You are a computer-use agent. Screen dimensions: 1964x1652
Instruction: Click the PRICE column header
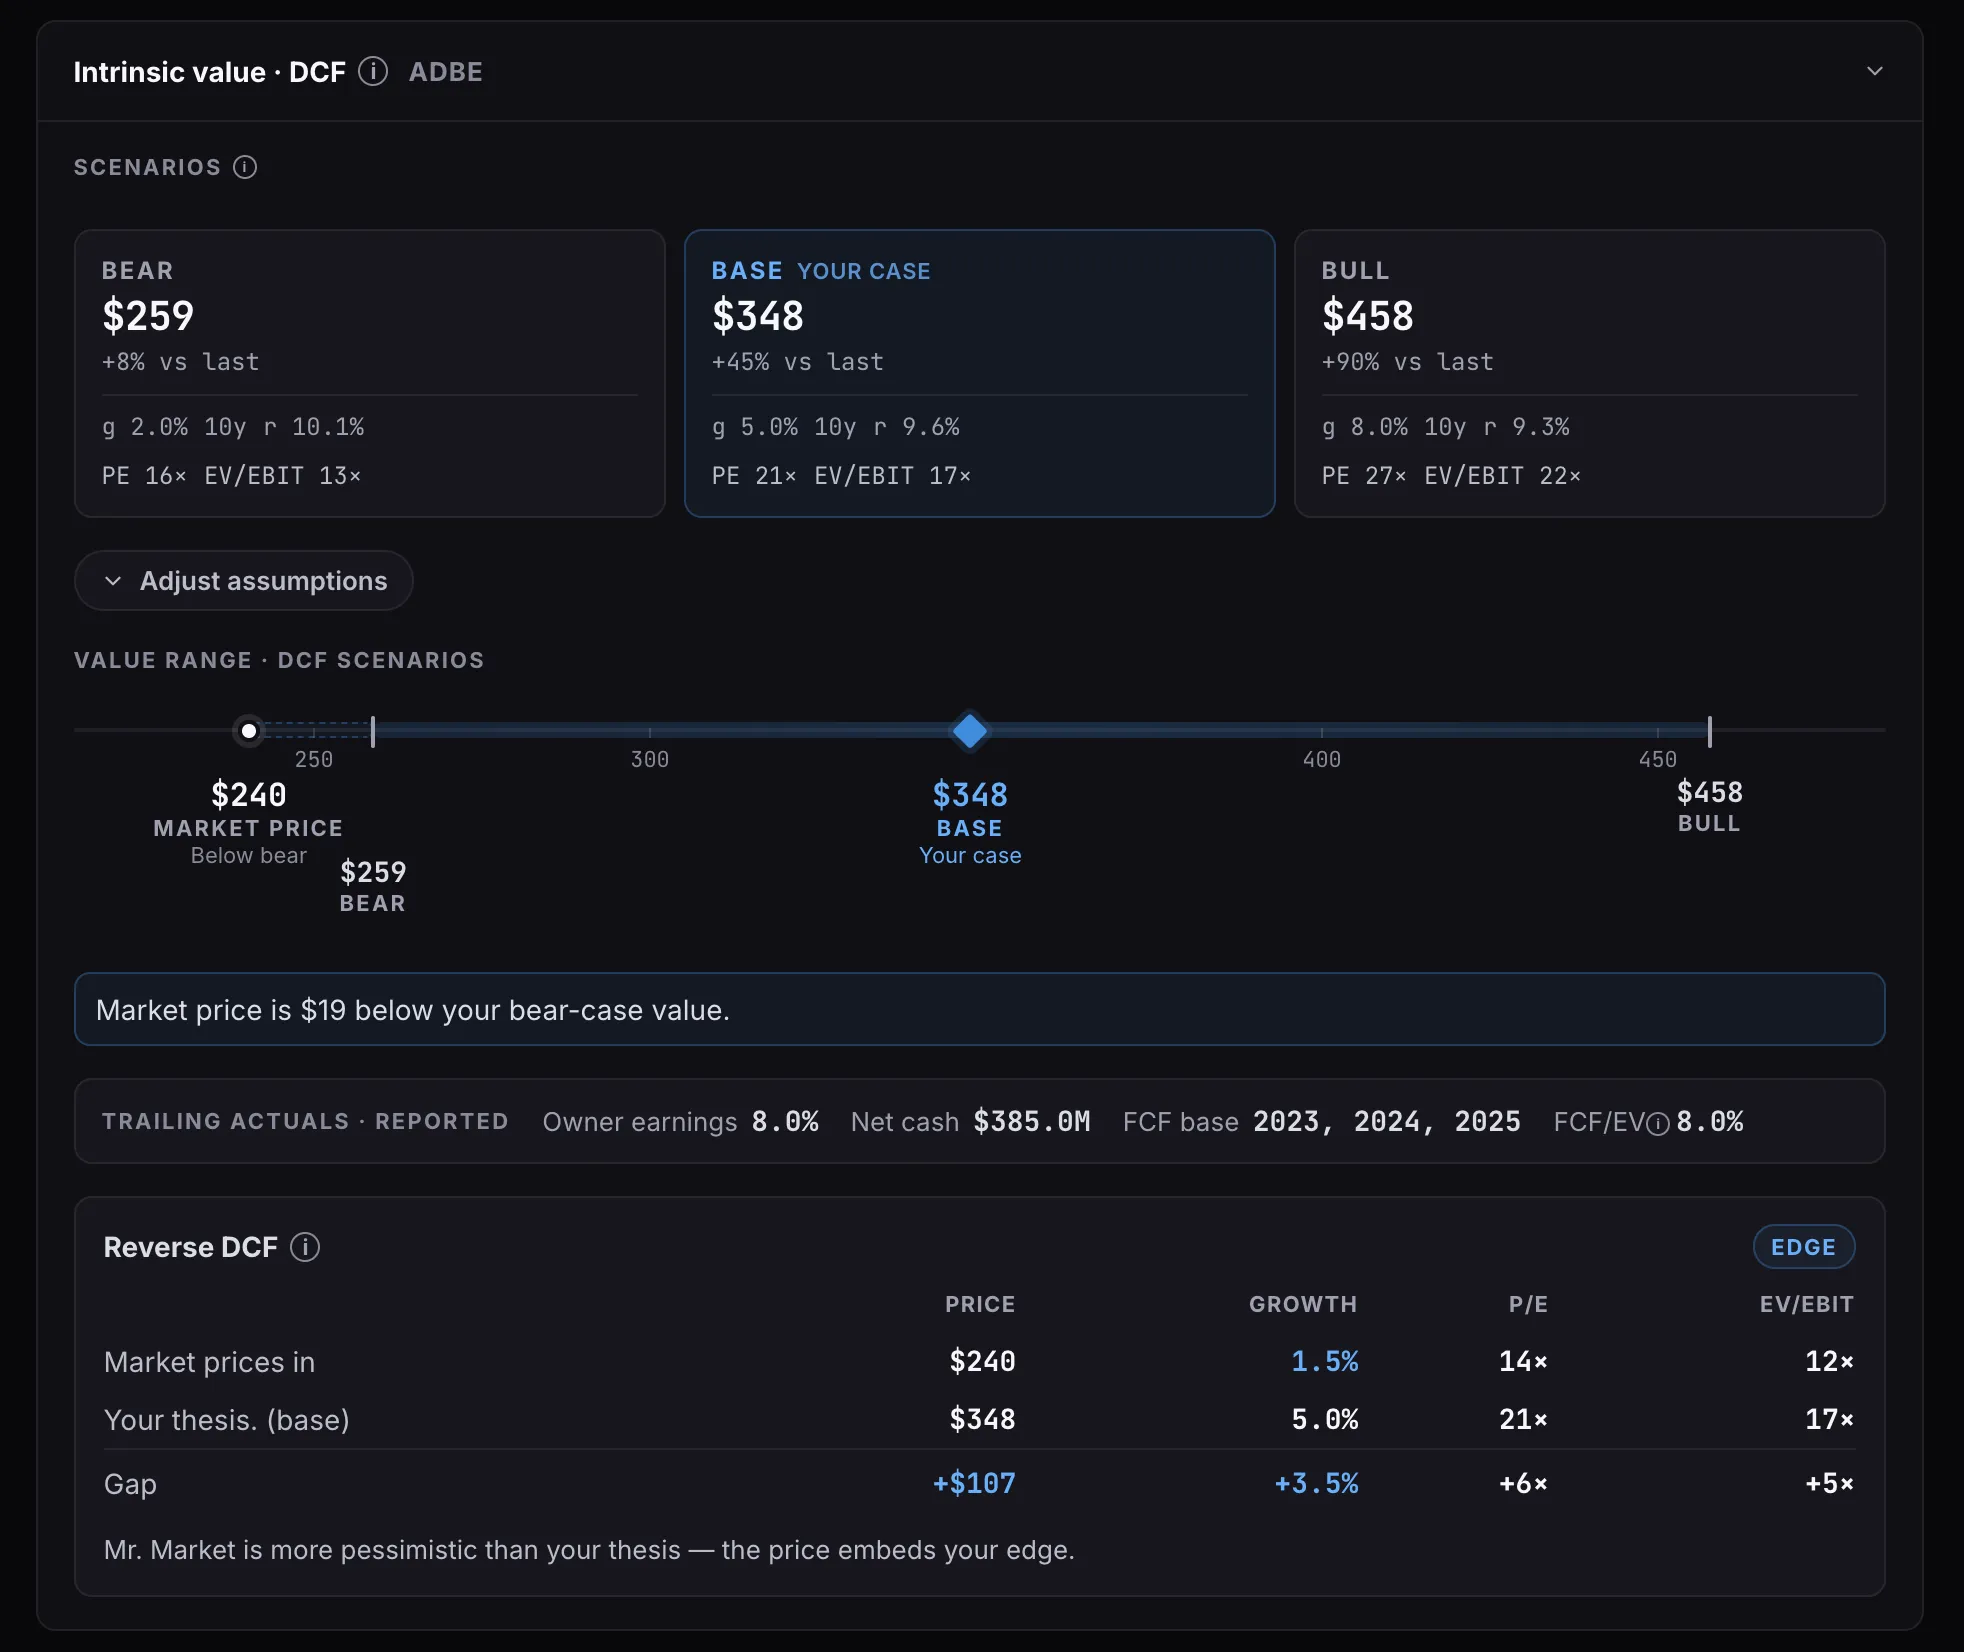(x=980, y=1304)
